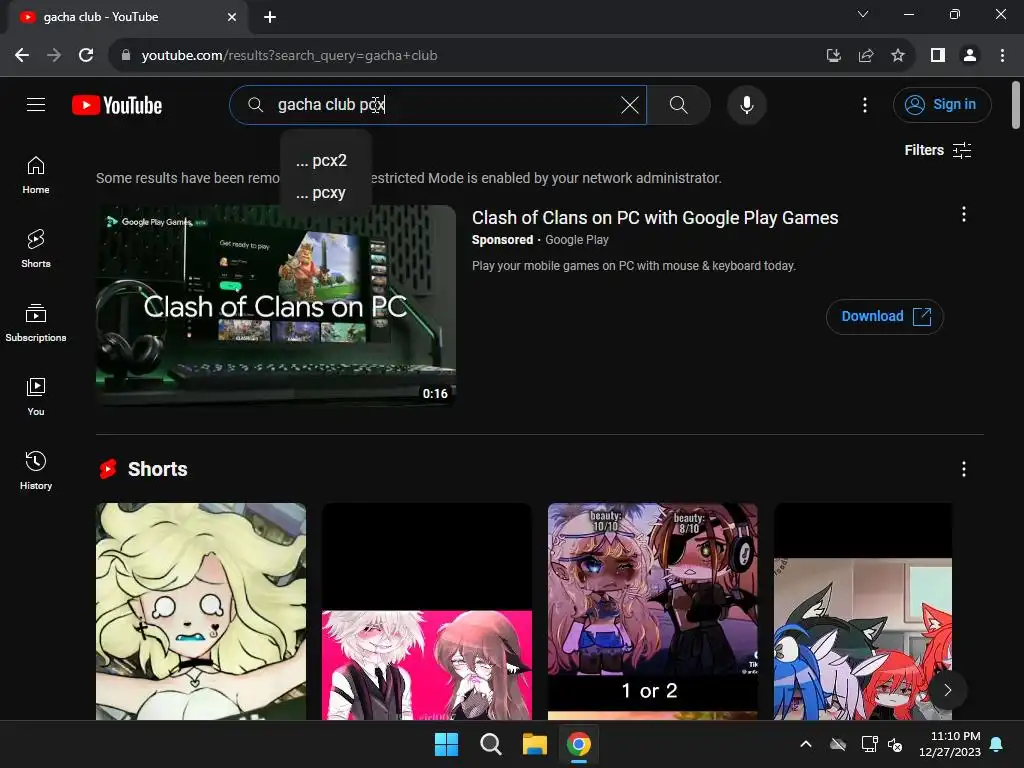
Task: Share this page with the share icon
Action: (x=866, y=56)
